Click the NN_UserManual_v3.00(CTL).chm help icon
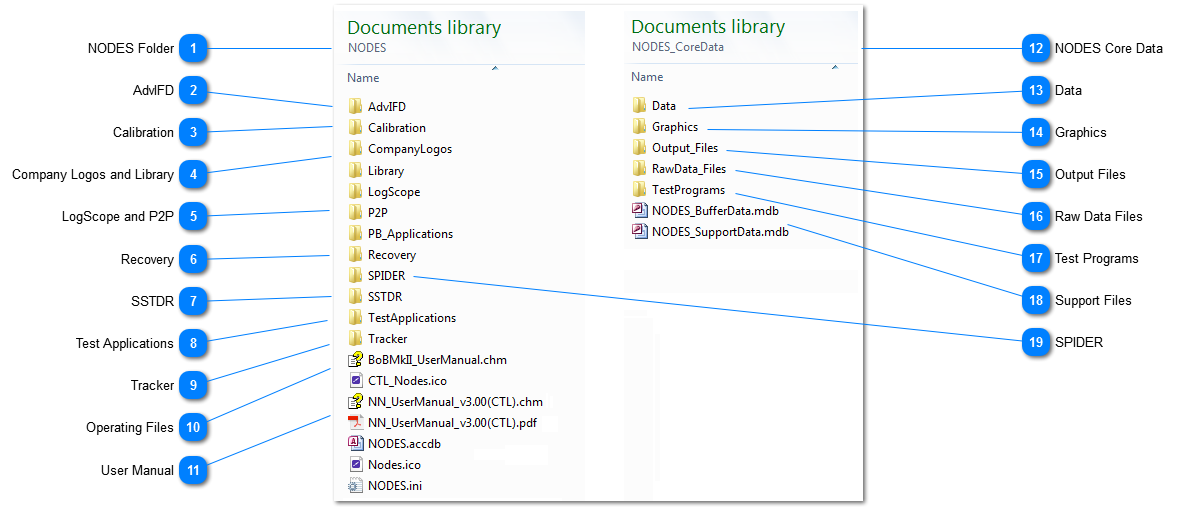Viewport: 1179px width, 510px height. point(356,402)
